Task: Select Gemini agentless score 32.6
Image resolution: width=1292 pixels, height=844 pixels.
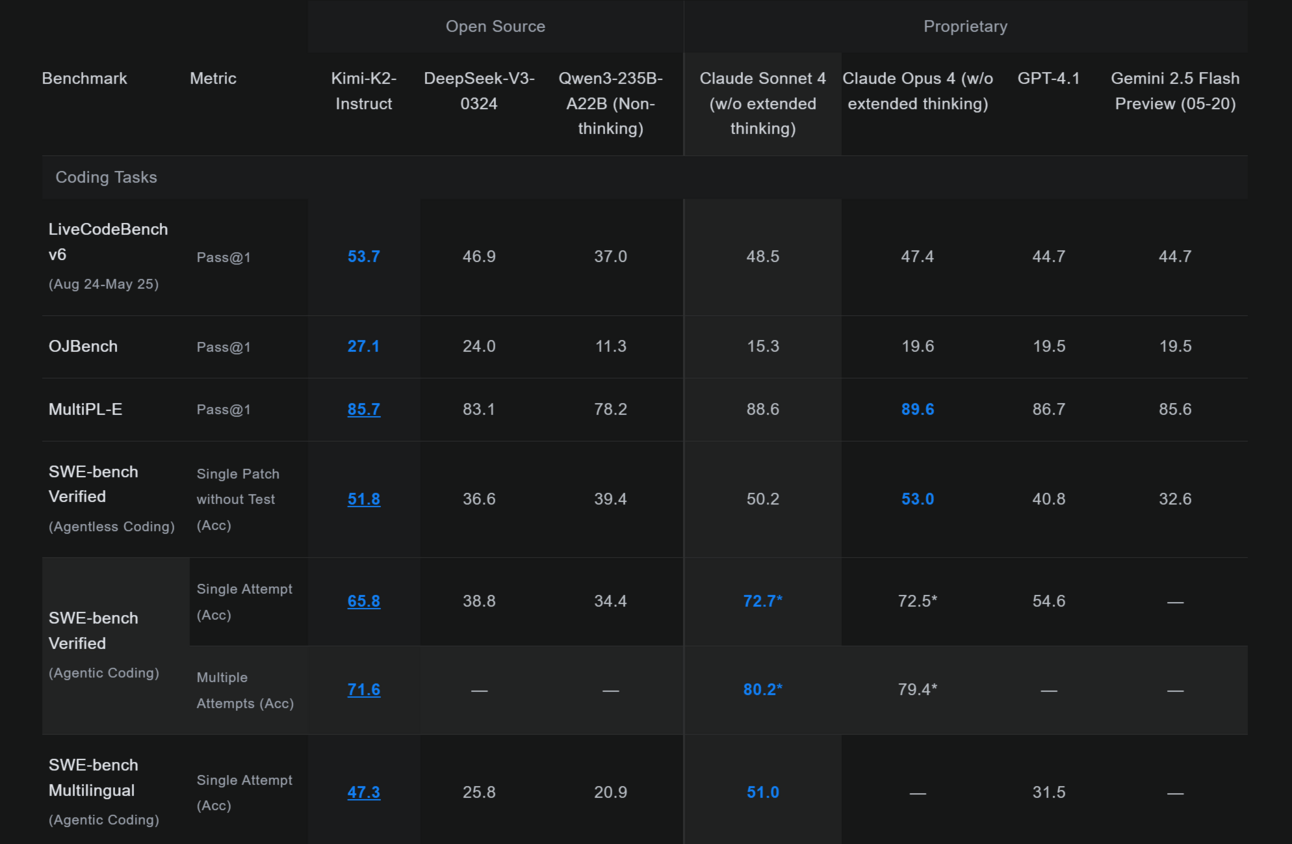Action: click(x=1175, y=499)
